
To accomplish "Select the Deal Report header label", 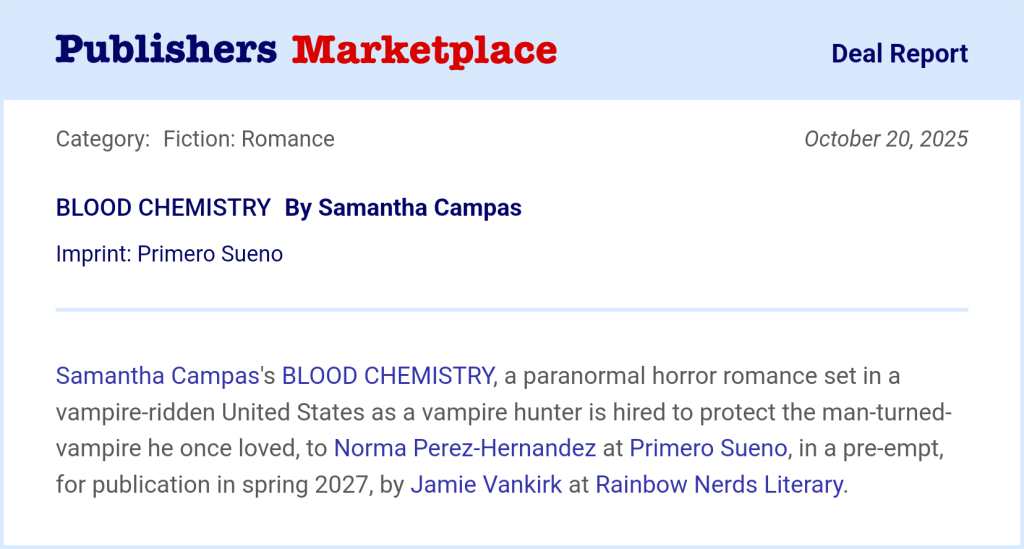I will (x=899, y=54).
